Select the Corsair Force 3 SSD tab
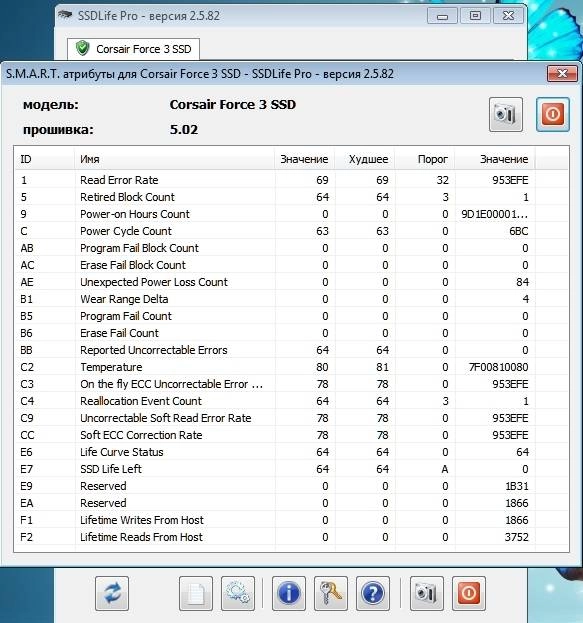 click(x=134, y=49)
